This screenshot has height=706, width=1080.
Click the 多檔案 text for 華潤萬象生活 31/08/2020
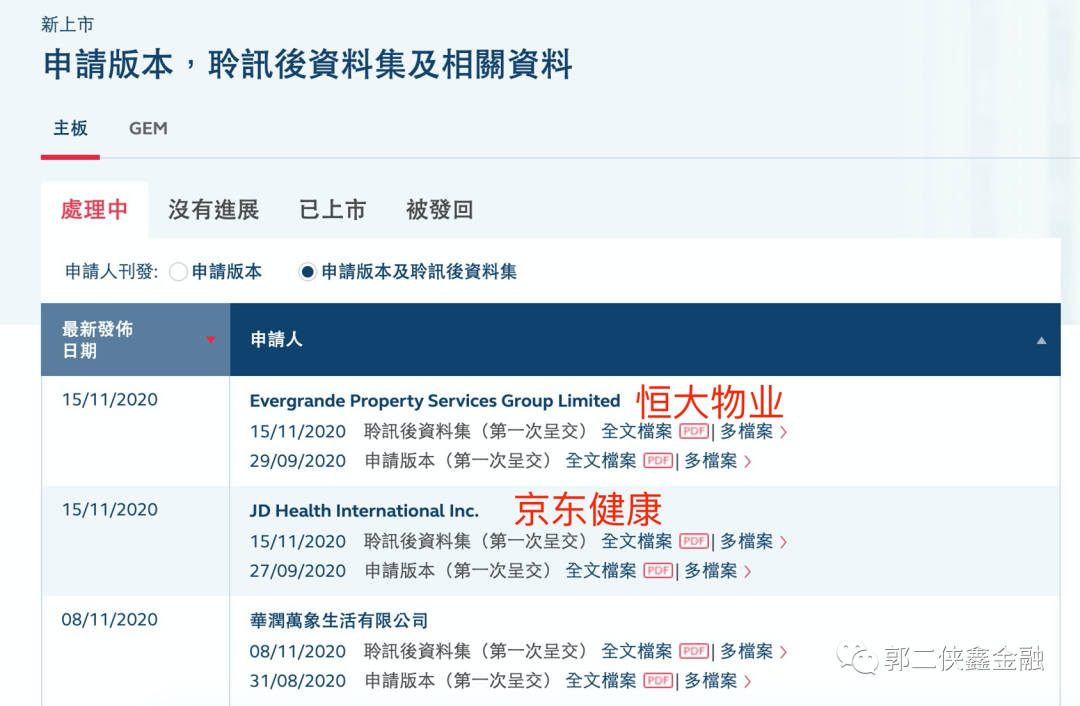711,681
